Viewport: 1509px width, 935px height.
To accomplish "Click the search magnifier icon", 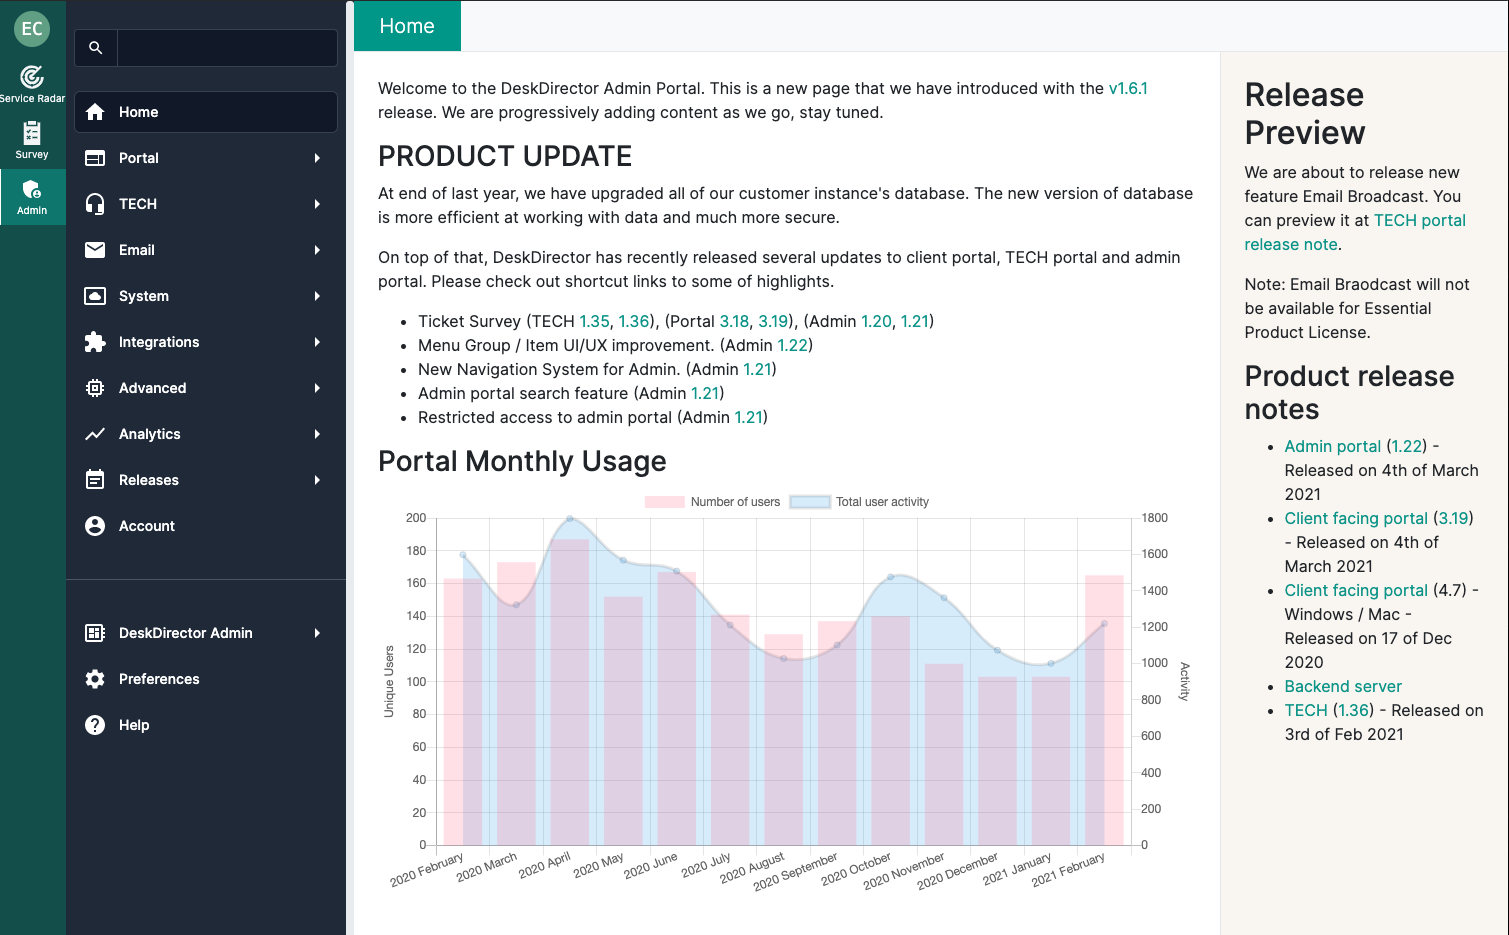I will [96, 48].
